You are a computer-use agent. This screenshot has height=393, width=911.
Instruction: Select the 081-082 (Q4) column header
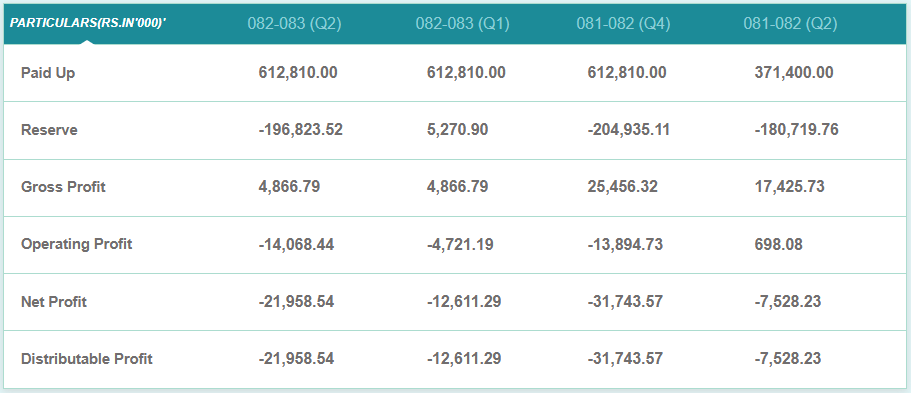click(623, 24)
